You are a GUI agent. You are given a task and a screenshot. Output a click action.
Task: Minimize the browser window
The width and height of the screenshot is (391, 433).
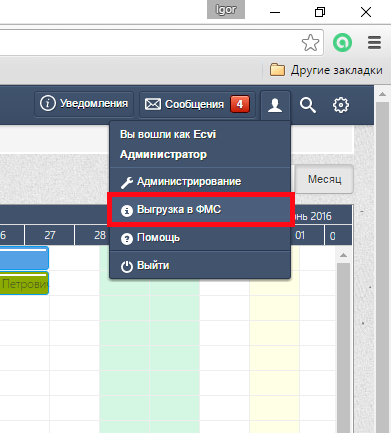coord(275,13)
